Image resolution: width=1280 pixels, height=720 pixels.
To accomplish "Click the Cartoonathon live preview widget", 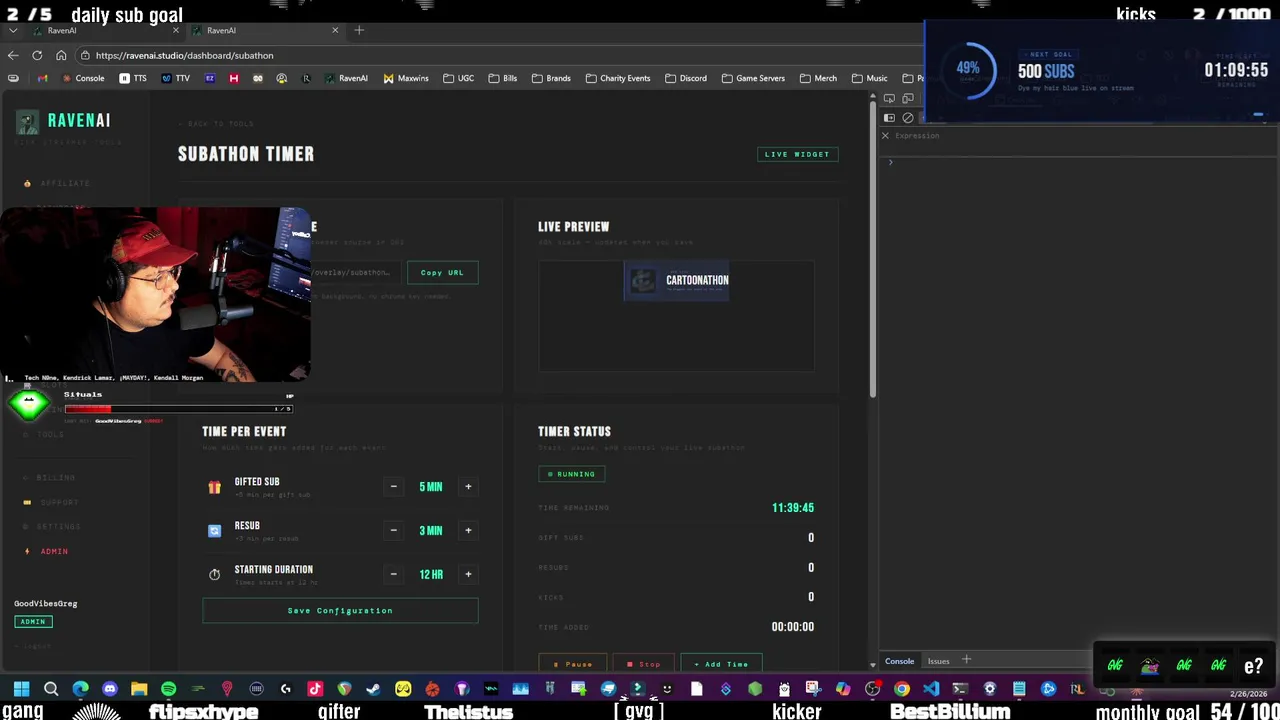I will 677,281.
